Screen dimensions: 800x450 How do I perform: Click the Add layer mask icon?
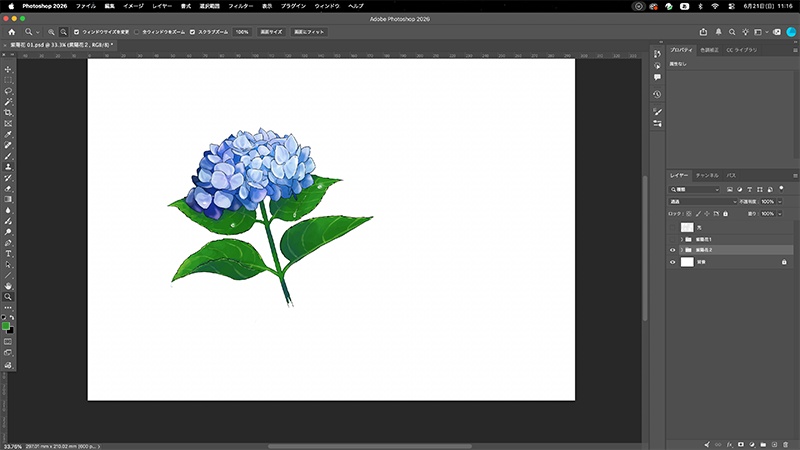pos(741,444)
